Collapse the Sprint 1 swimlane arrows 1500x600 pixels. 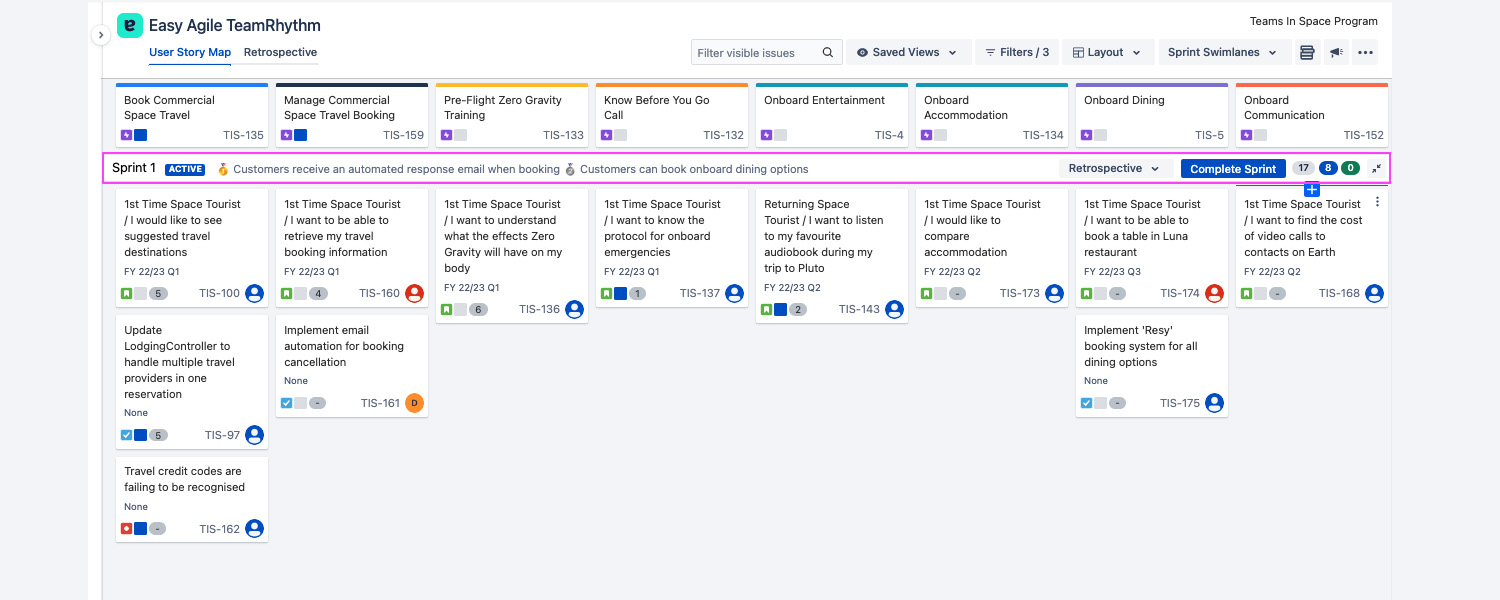coord(1376,168)
